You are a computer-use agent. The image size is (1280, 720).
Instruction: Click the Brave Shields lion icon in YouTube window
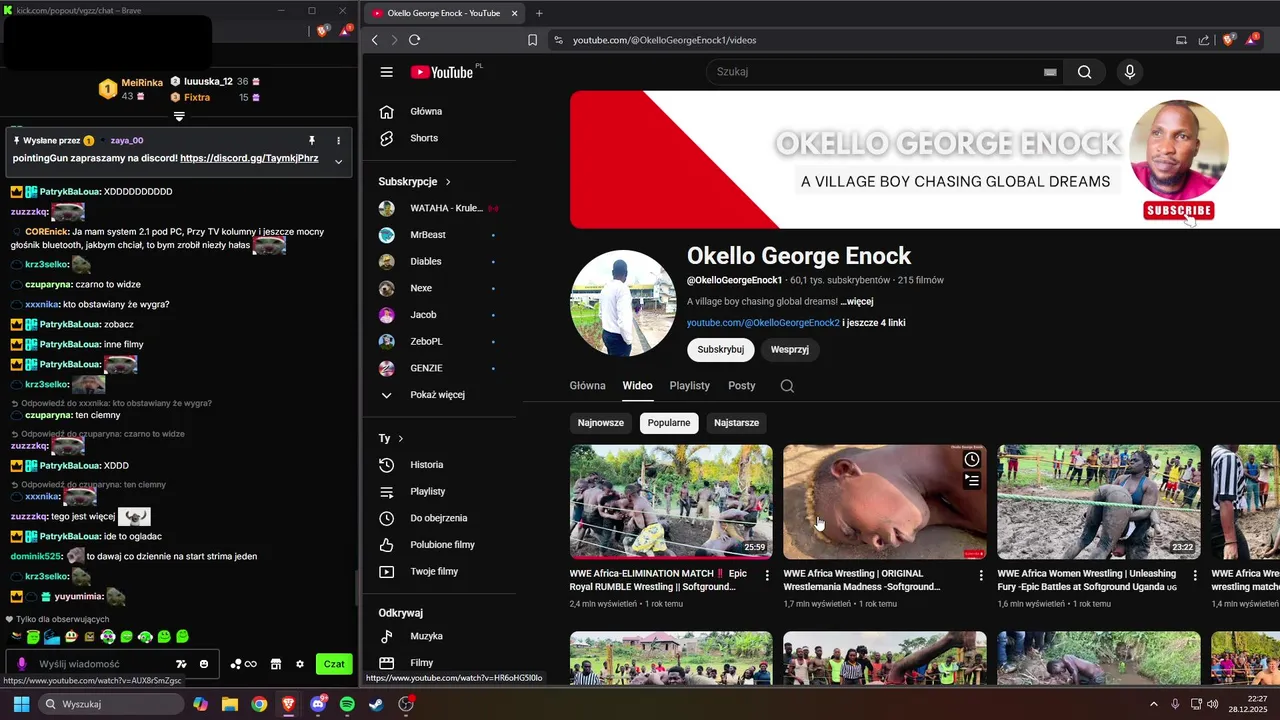1229,40
